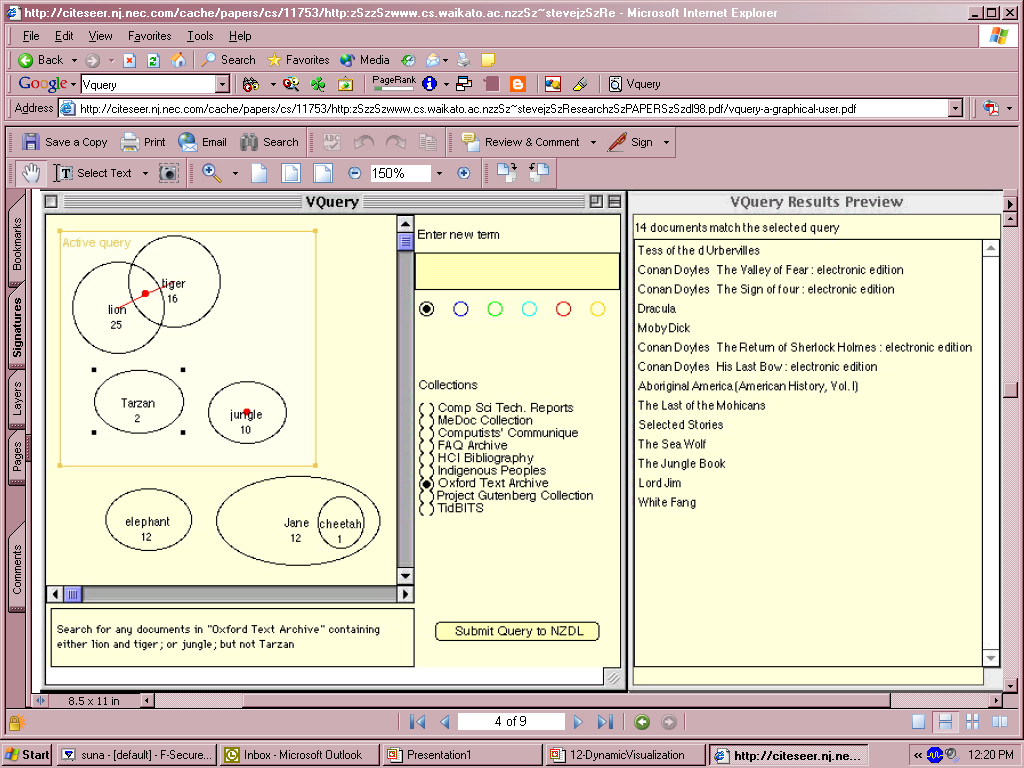Image resolution: width=1024 pixels, height=768 pixels.
Task: Choose the Comp Sci Tech. Reports collection
Action: [427, 408]
